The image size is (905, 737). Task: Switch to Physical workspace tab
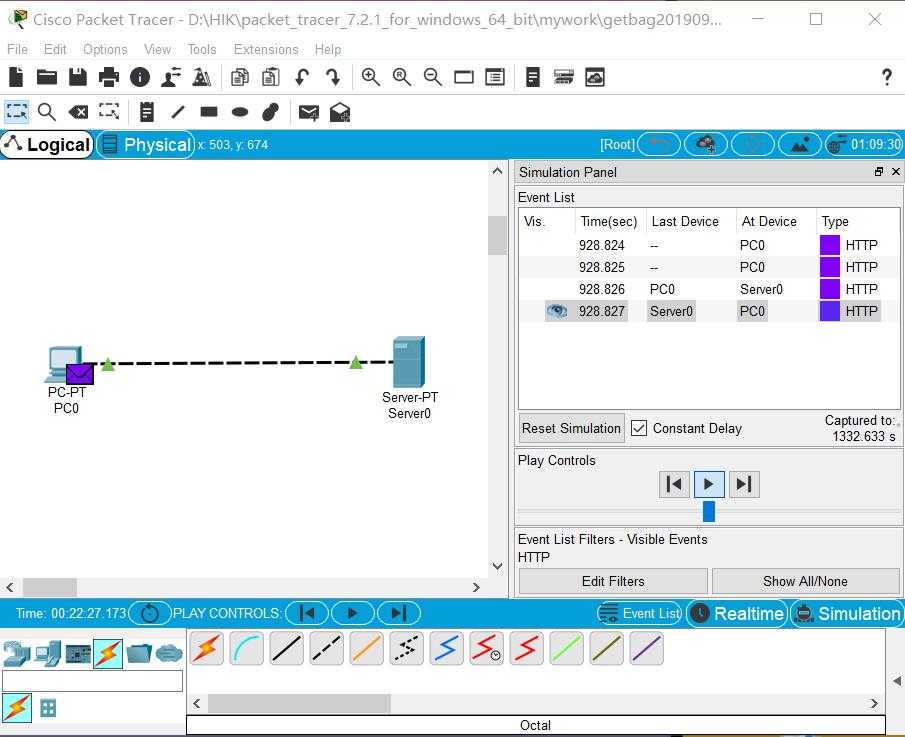145,144
